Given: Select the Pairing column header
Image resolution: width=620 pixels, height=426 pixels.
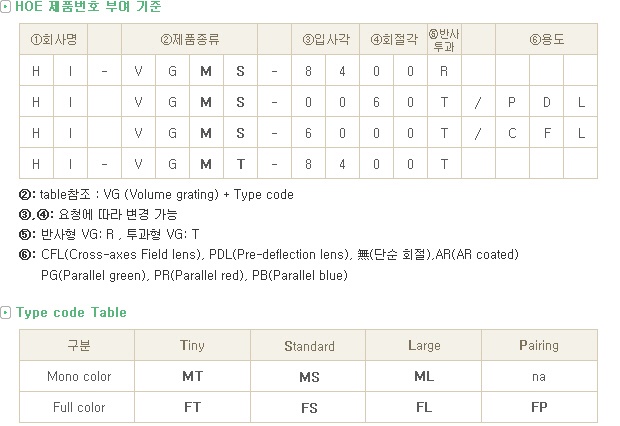Looking at the screenshot, I should coord(539,345).
